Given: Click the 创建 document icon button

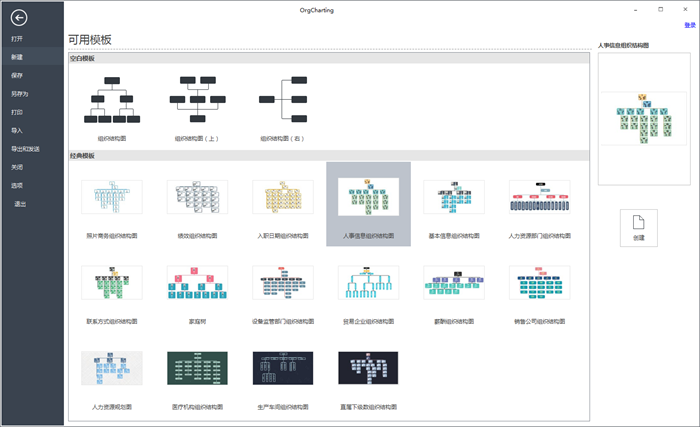Looking at the screenshot, I should 639,227.
